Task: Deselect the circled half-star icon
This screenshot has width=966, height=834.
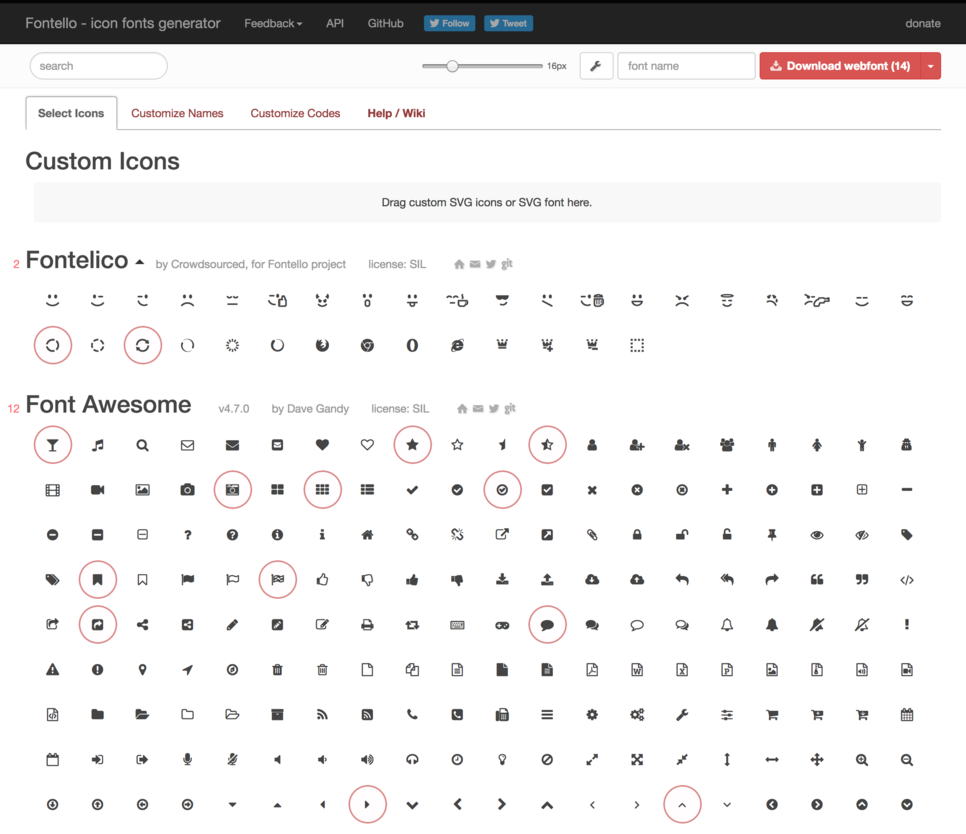Action: (x=547, y=445)
